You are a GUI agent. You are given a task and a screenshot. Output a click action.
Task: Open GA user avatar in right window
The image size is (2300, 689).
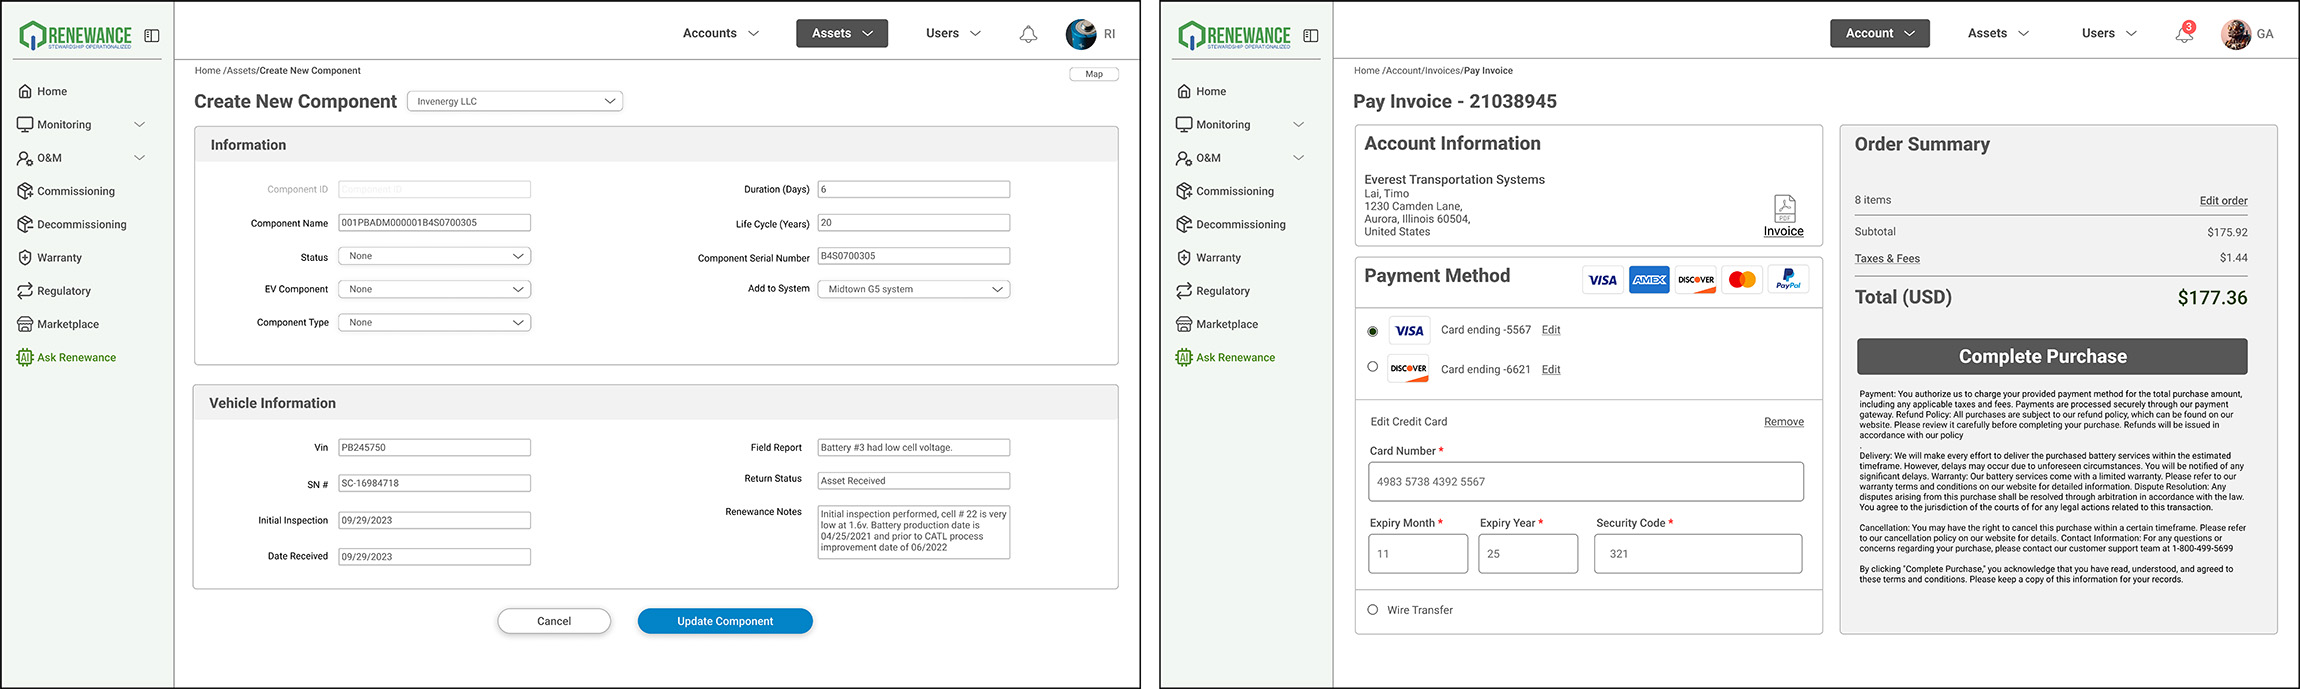[x=2236, y=34]
